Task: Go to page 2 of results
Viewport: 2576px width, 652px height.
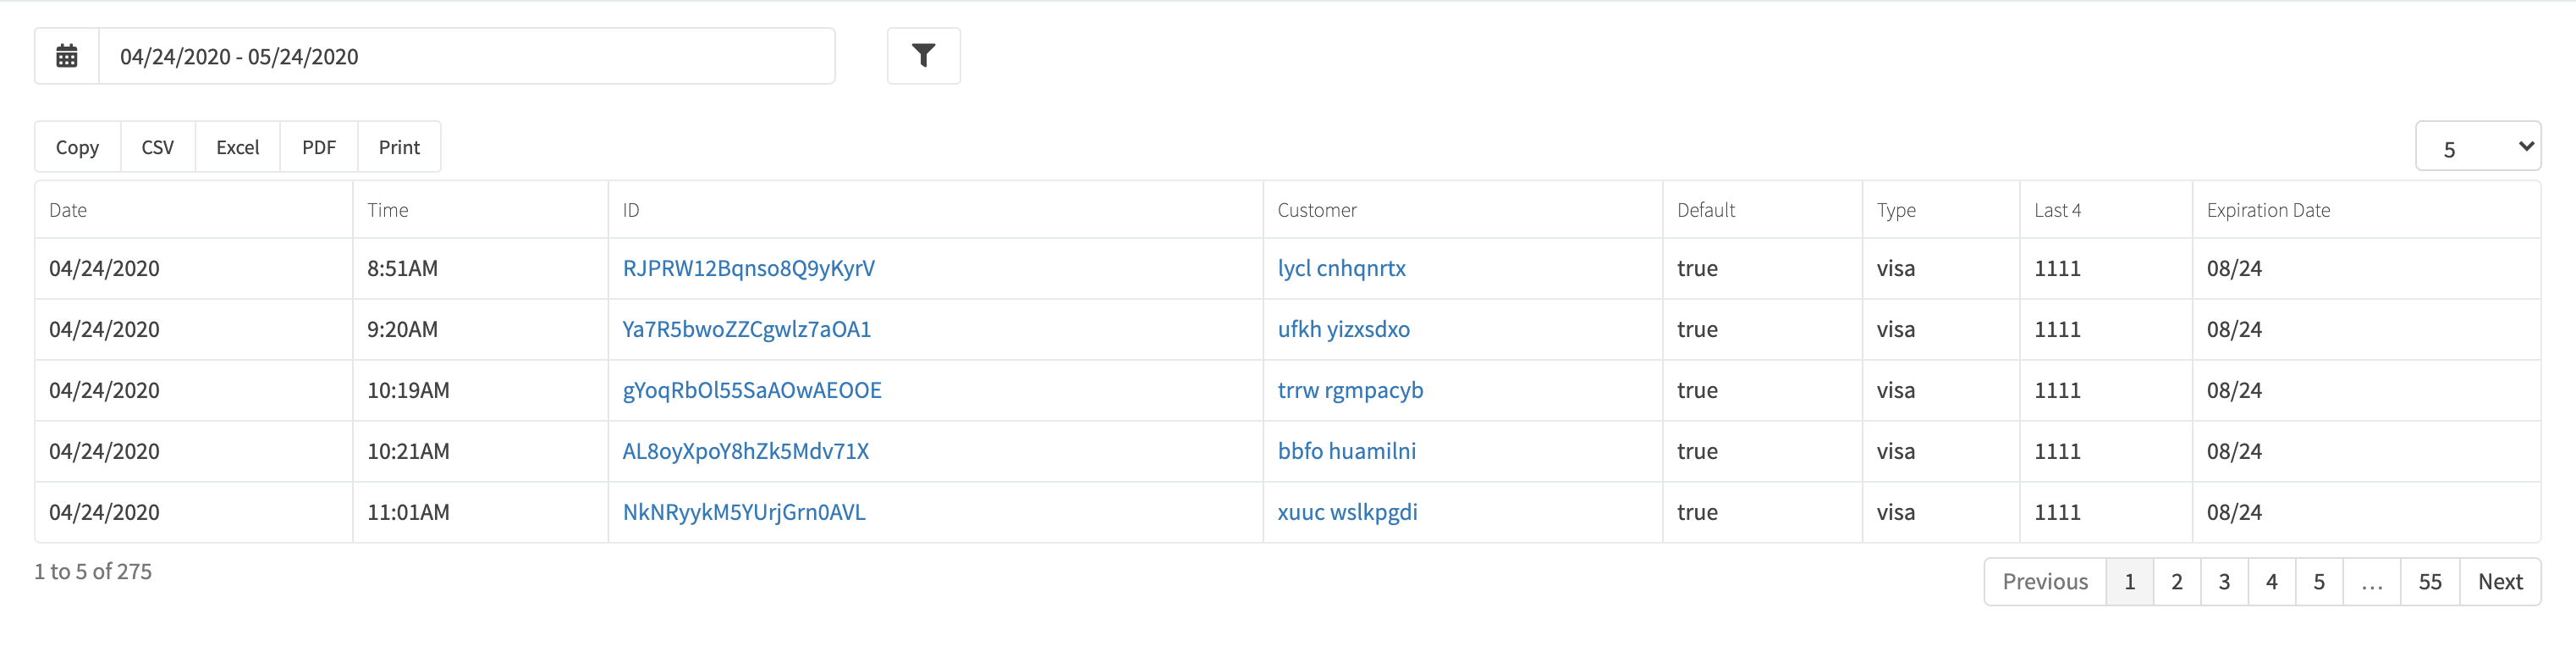Action: point(2176,581)
